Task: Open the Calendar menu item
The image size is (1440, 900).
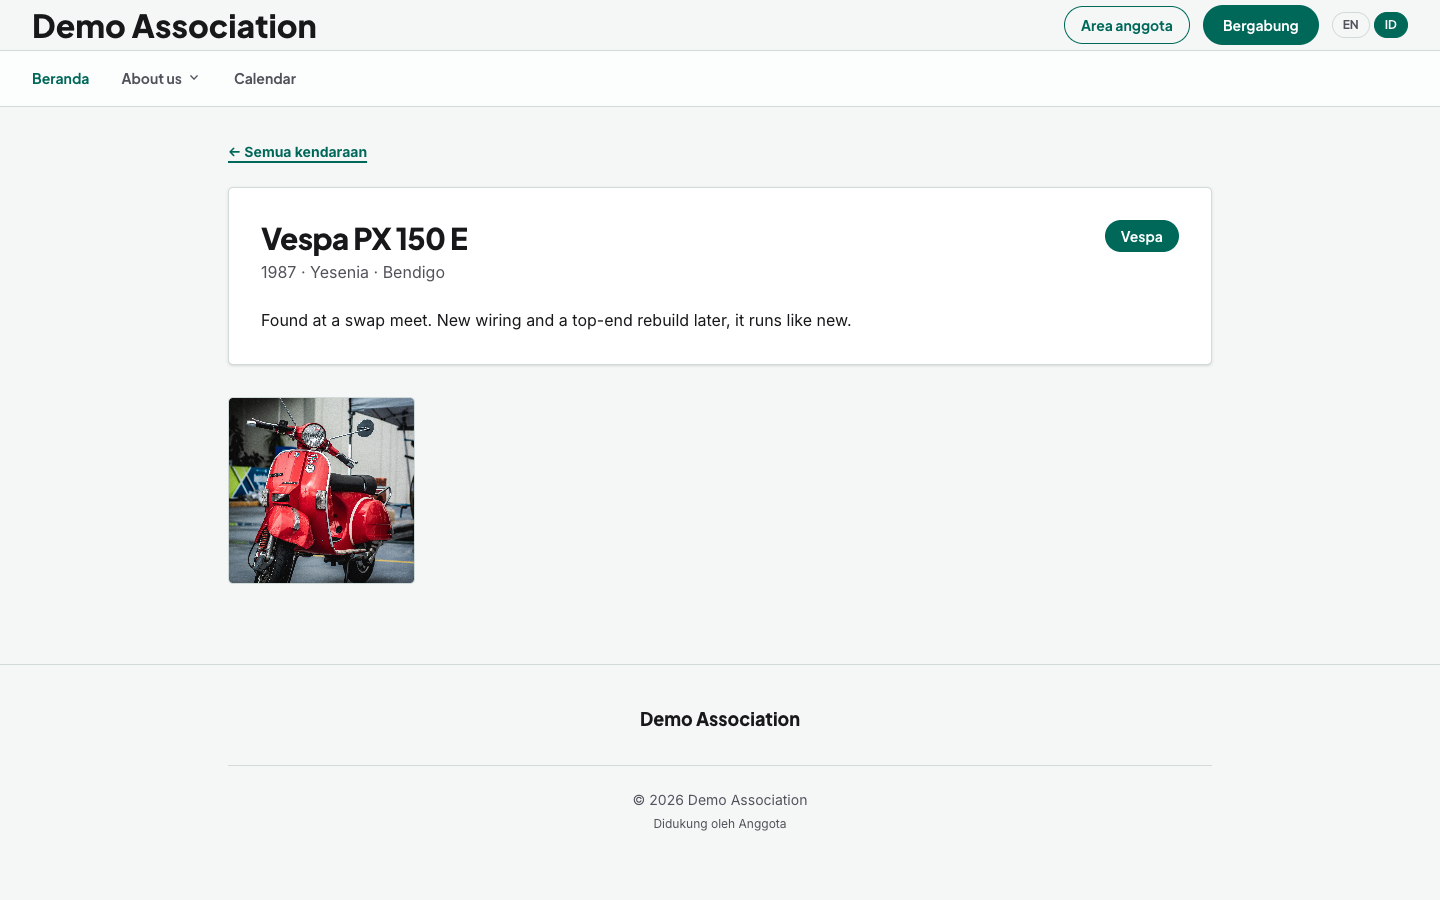Action: pyautogui.click(x=265, y=79)
